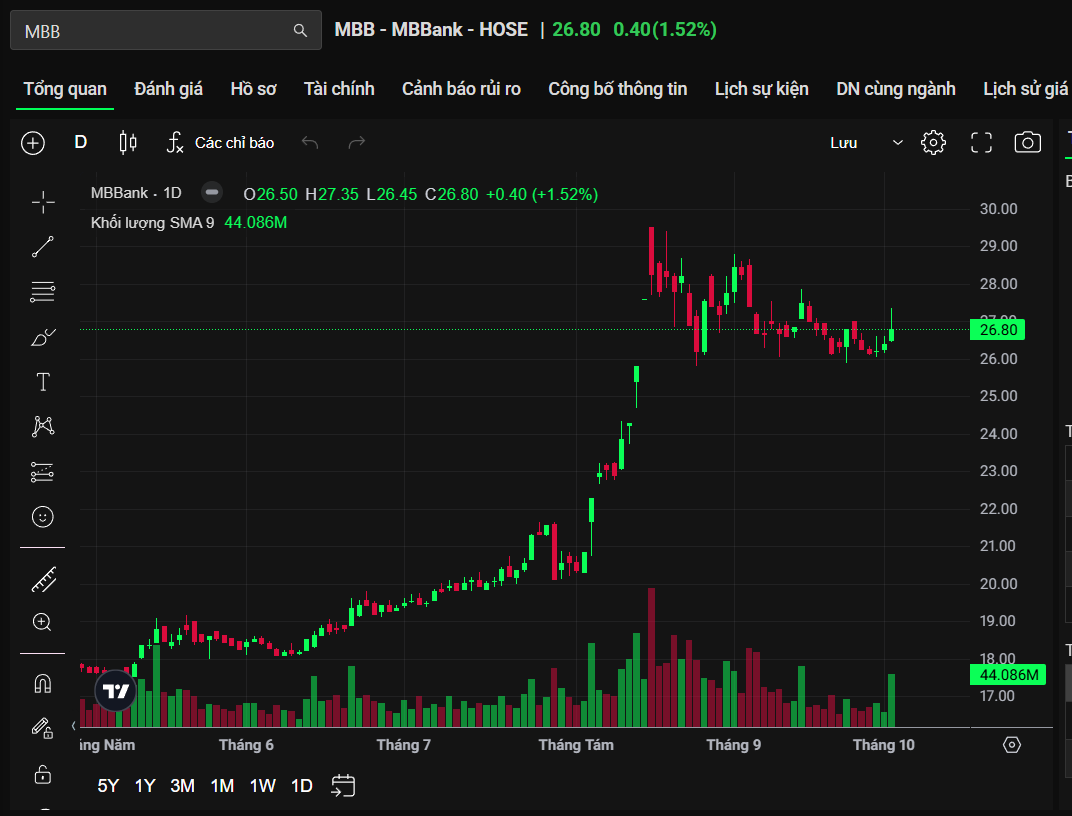Open the candlestick chart type selector

pyautogui.click(x=128, y=143)
